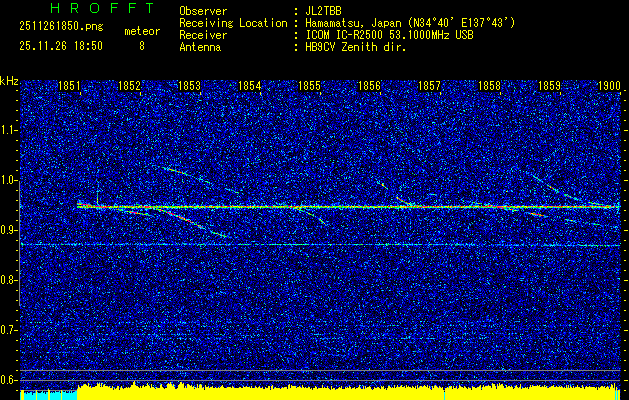Viewport: 629px width, 400px height.
Task: Click the 0.7 frequency axis label
Action: (x=9, y=330)
